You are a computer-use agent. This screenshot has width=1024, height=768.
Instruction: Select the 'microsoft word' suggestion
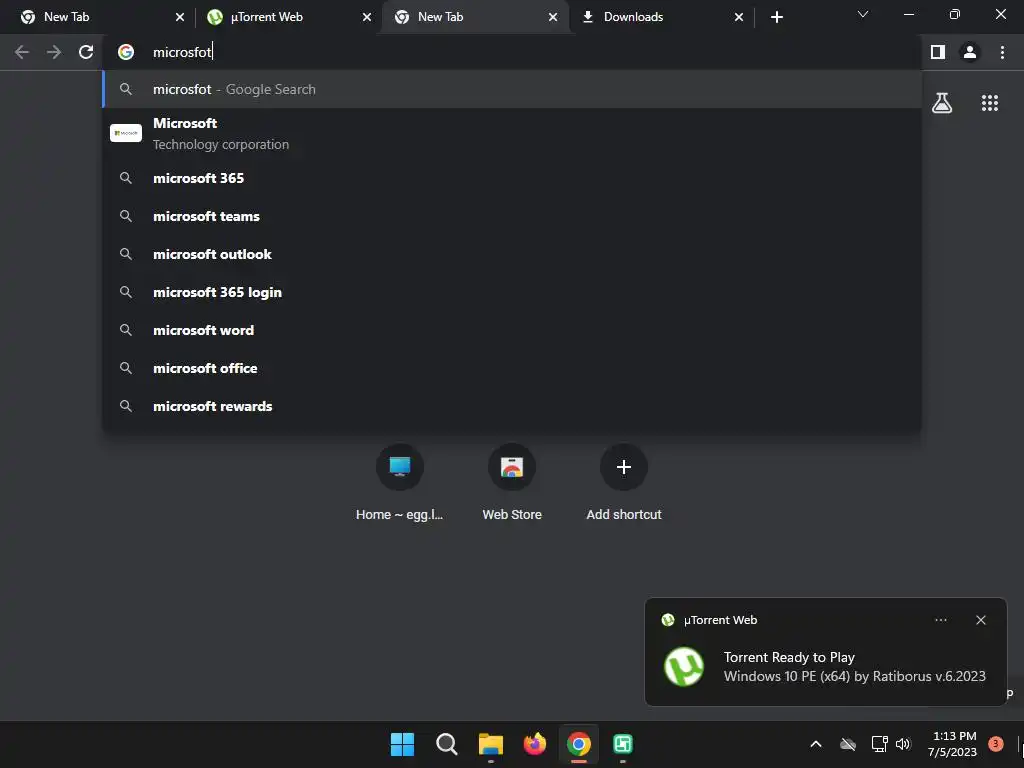point(512,330)
